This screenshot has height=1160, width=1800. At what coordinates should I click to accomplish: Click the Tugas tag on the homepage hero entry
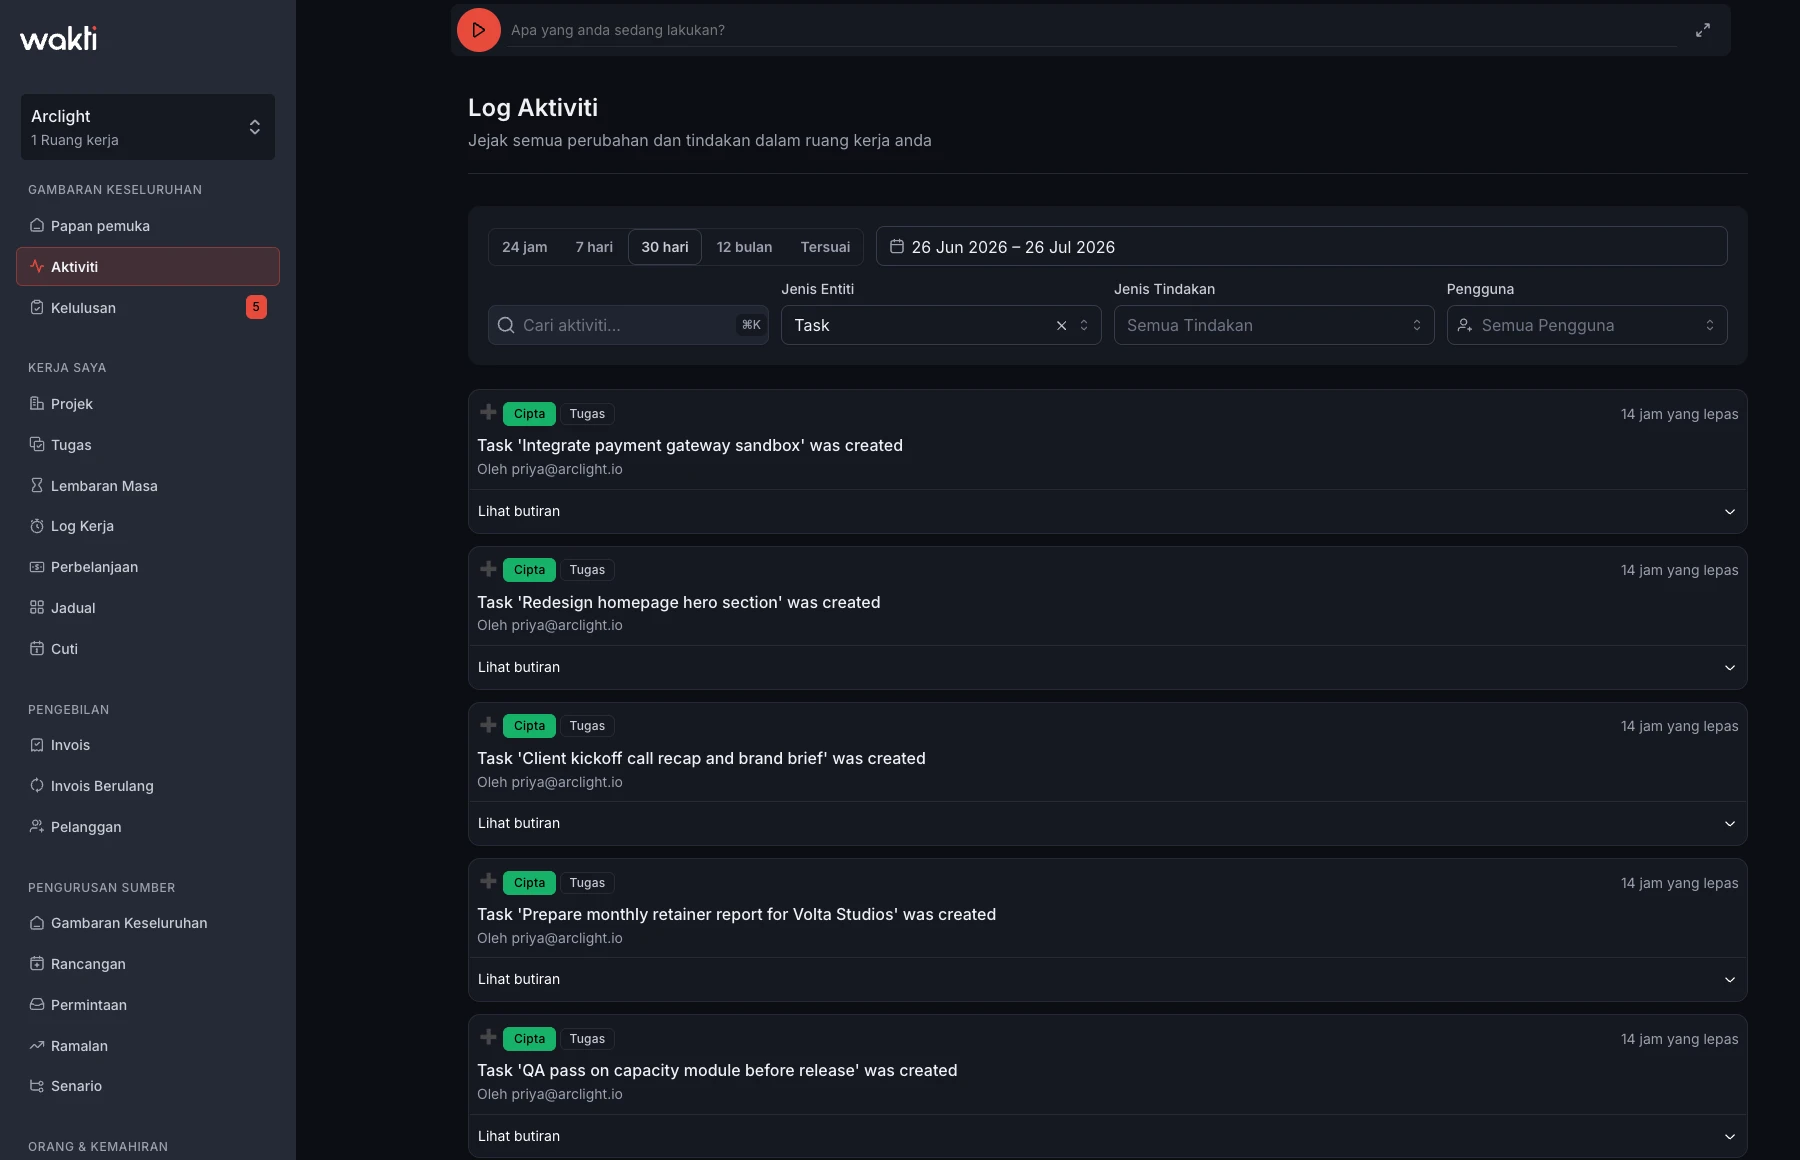pos(587,570)
